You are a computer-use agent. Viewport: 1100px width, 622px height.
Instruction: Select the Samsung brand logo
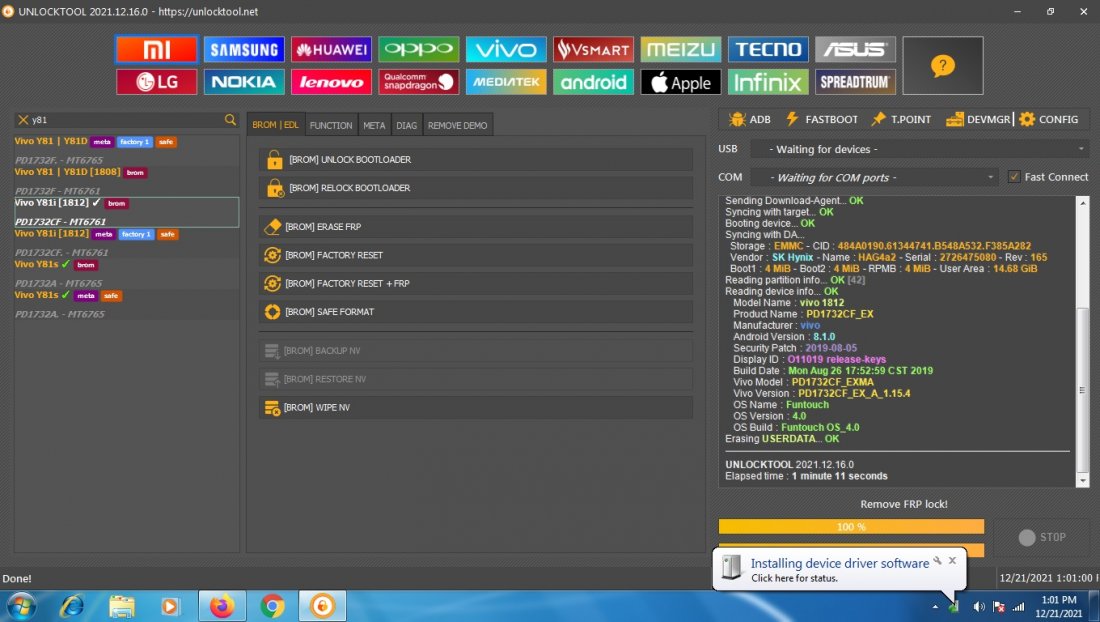tap(244, 50)
